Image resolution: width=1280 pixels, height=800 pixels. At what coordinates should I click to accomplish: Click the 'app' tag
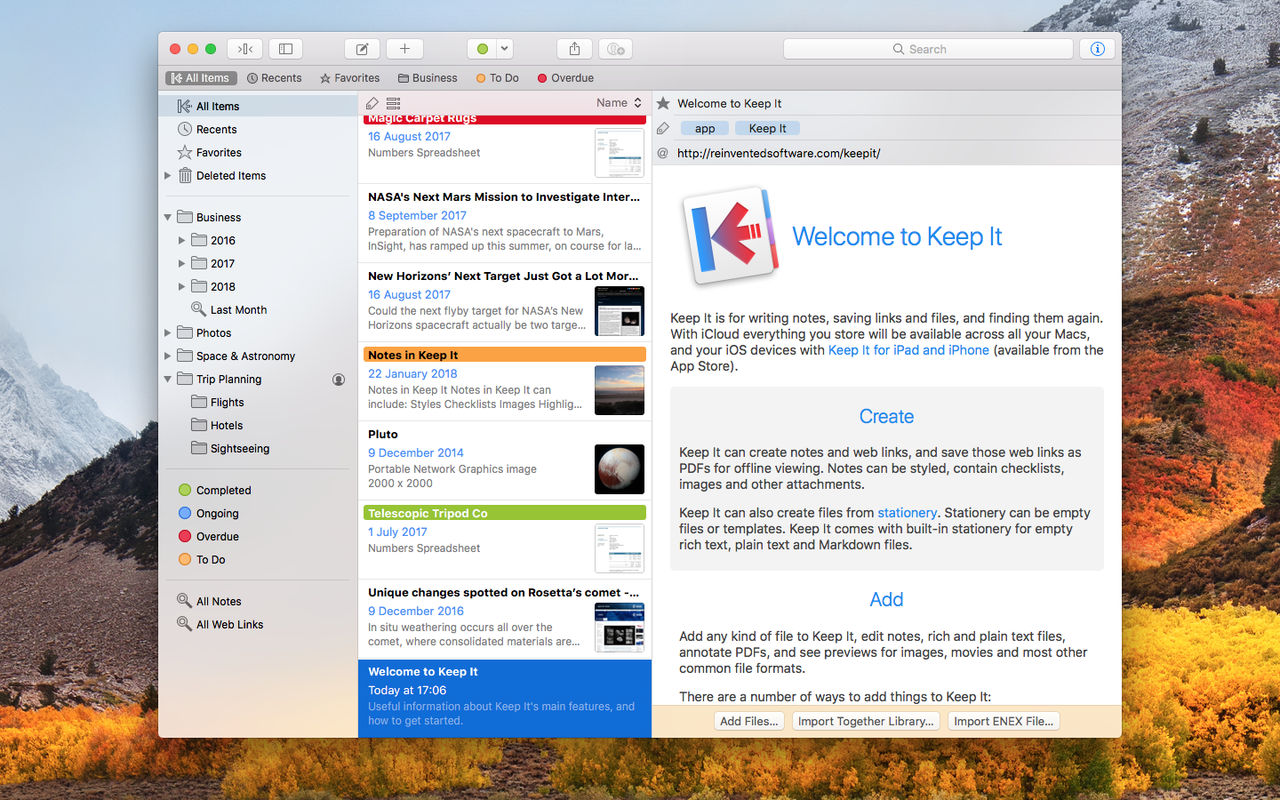(705, 128)
